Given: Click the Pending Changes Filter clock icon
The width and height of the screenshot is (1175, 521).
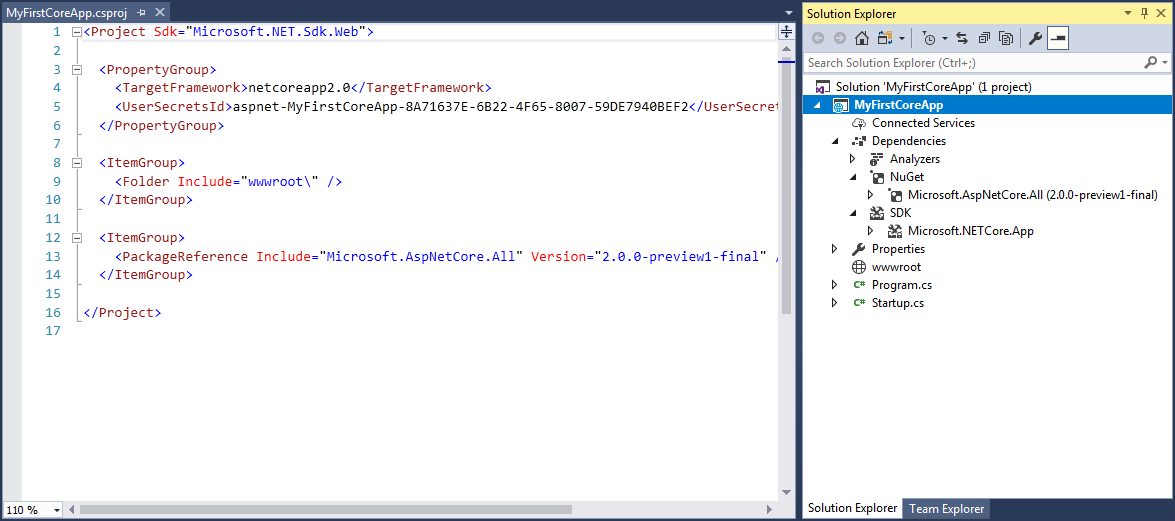Looking at the screenshot, I should click(928, 38).
